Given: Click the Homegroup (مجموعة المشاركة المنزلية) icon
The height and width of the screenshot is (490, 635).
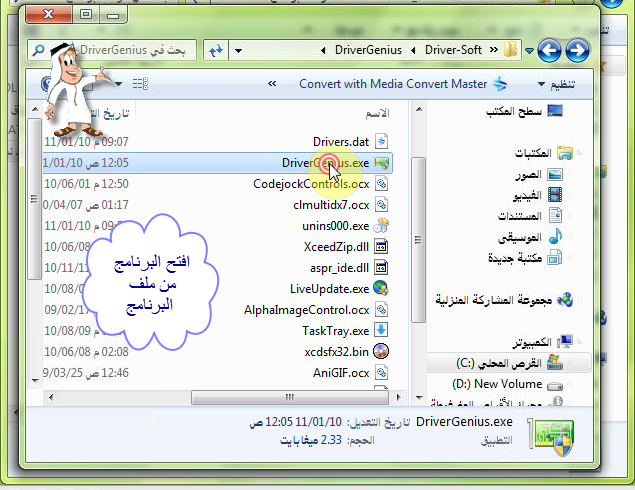Looking at the screenshot, I should coord(565,300).
